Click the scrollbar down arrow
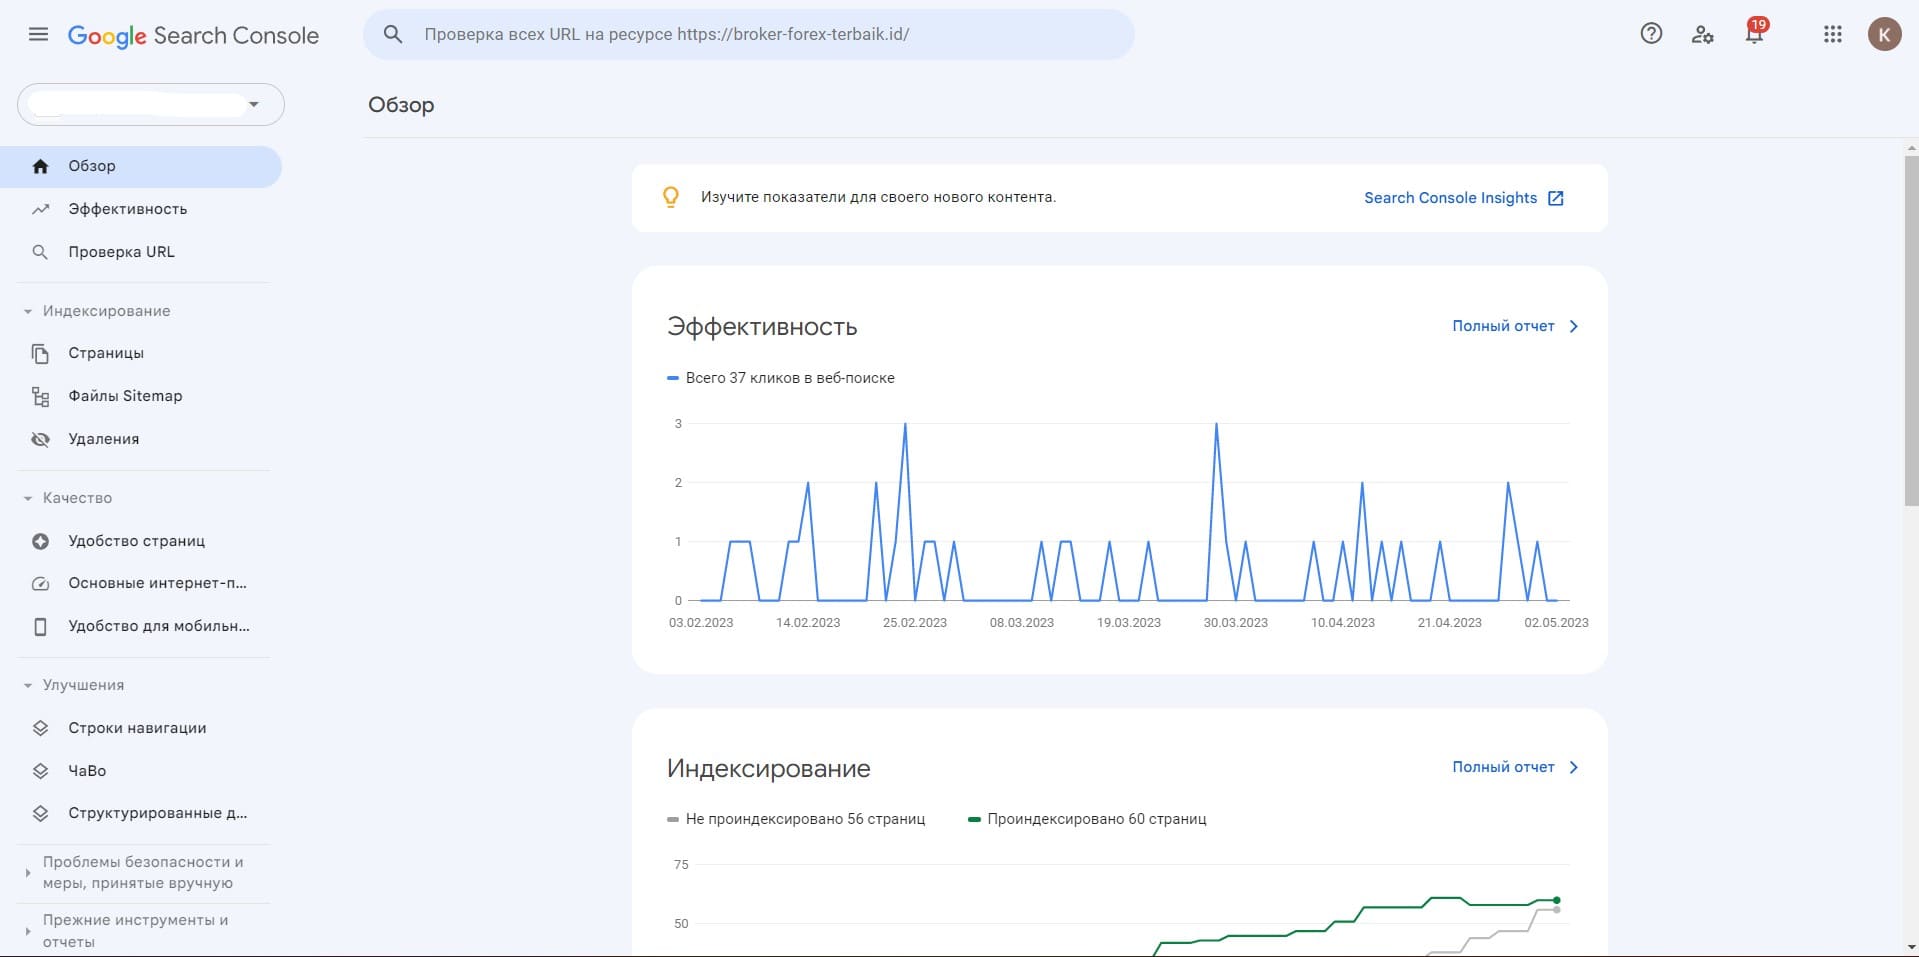The width and height of the screenshot is (1919, 957). point(1911,946)
